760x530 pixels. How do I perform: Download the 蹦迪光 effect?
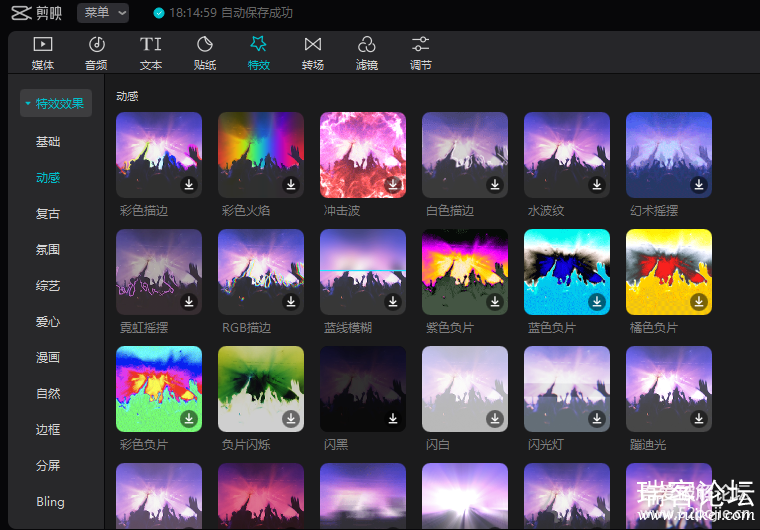699,418
